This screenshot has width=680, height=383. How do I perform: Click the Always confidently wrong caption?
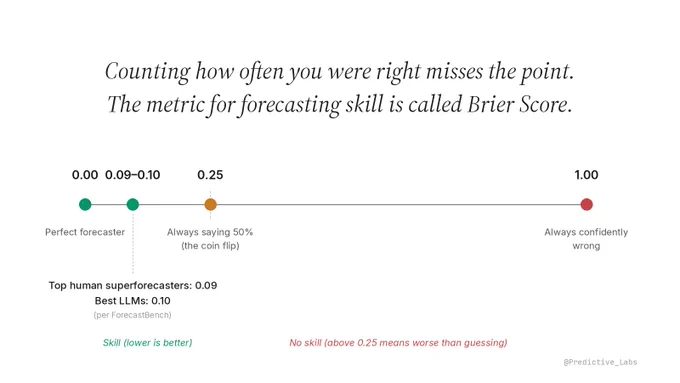click(x=586, y=239)
